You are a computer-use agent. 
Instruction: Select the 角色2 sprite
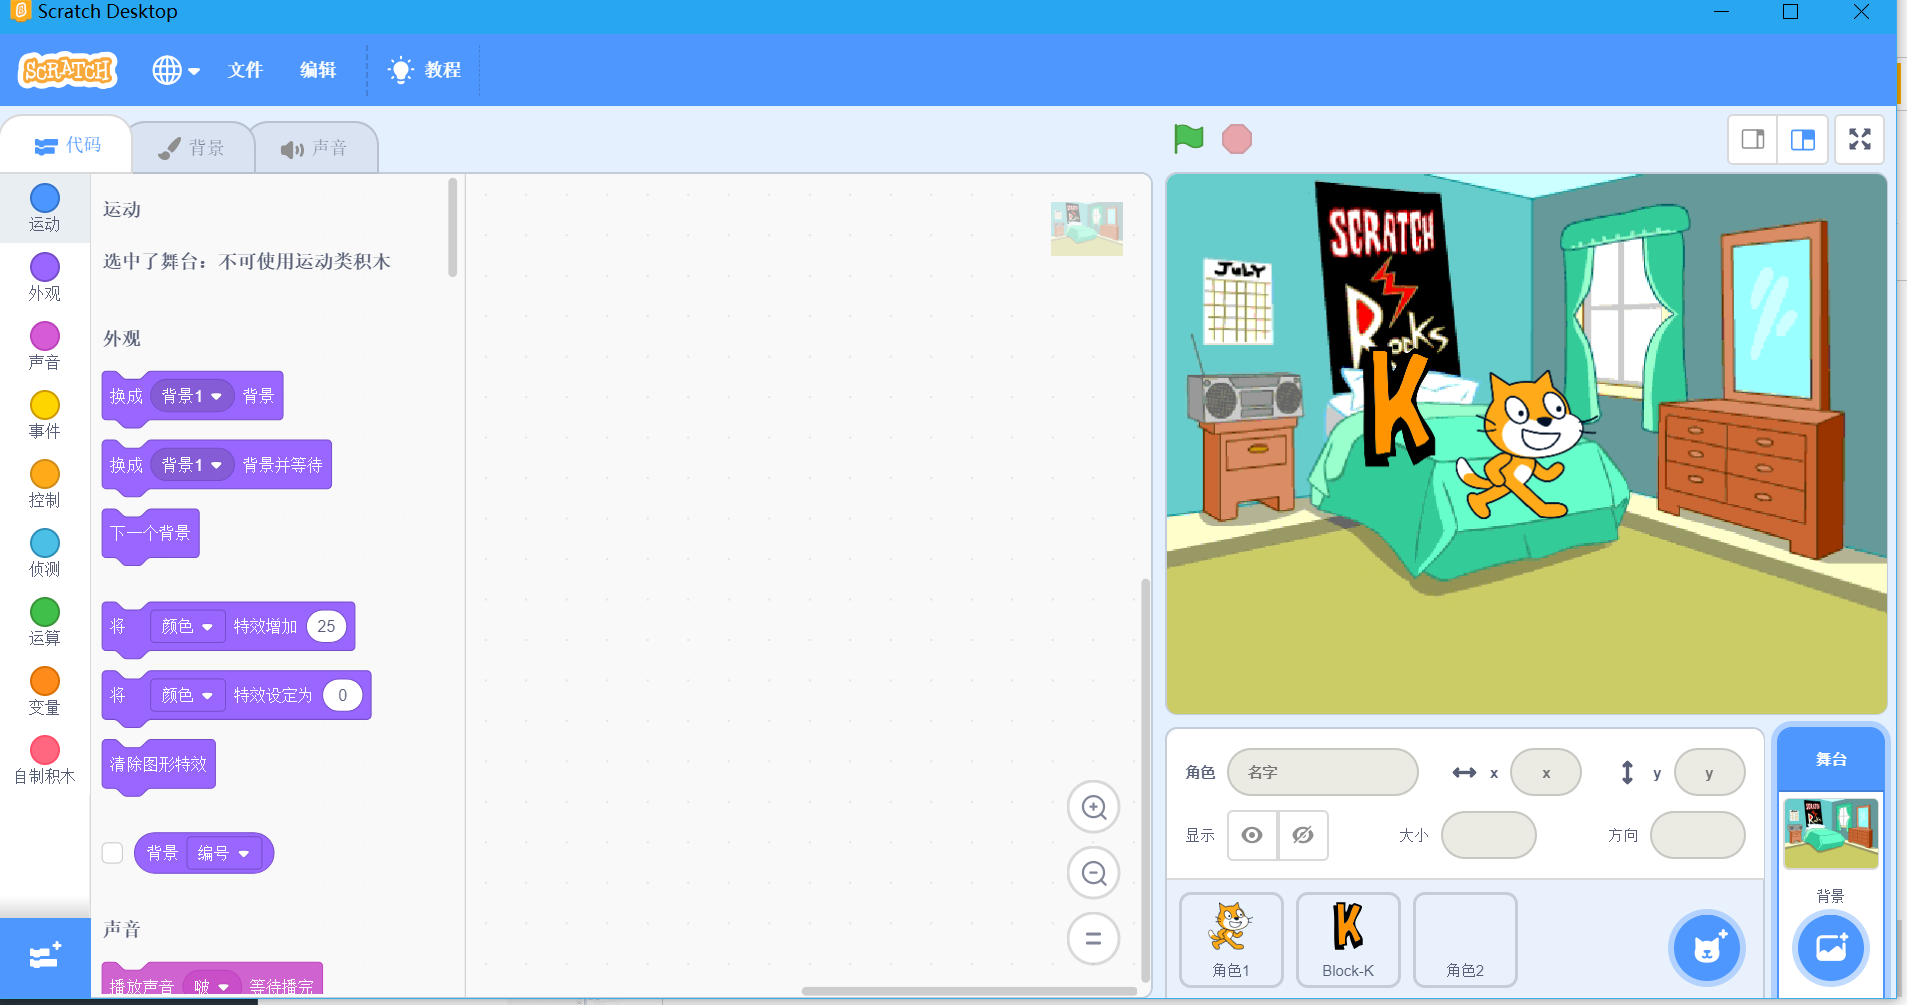click(1465, 940)
